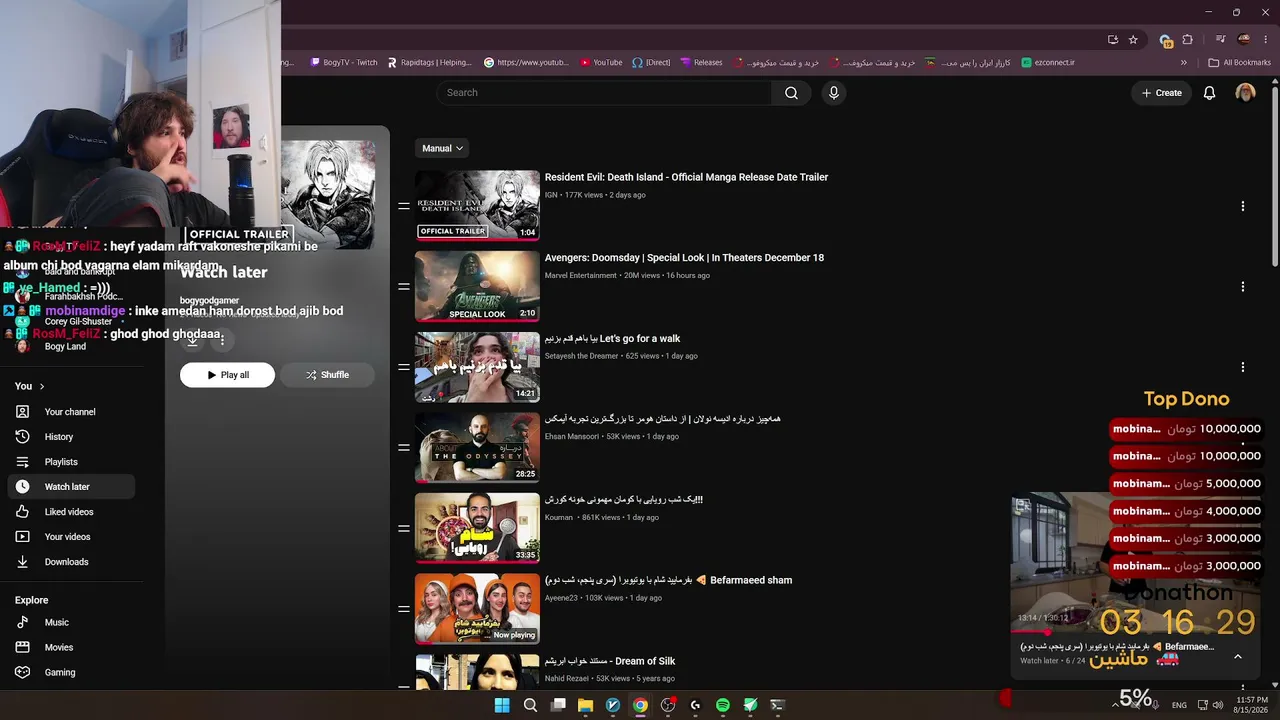The image size is (1280, 720).
Task: Click the YouTube search magnifier button
Action: [791, 93]
